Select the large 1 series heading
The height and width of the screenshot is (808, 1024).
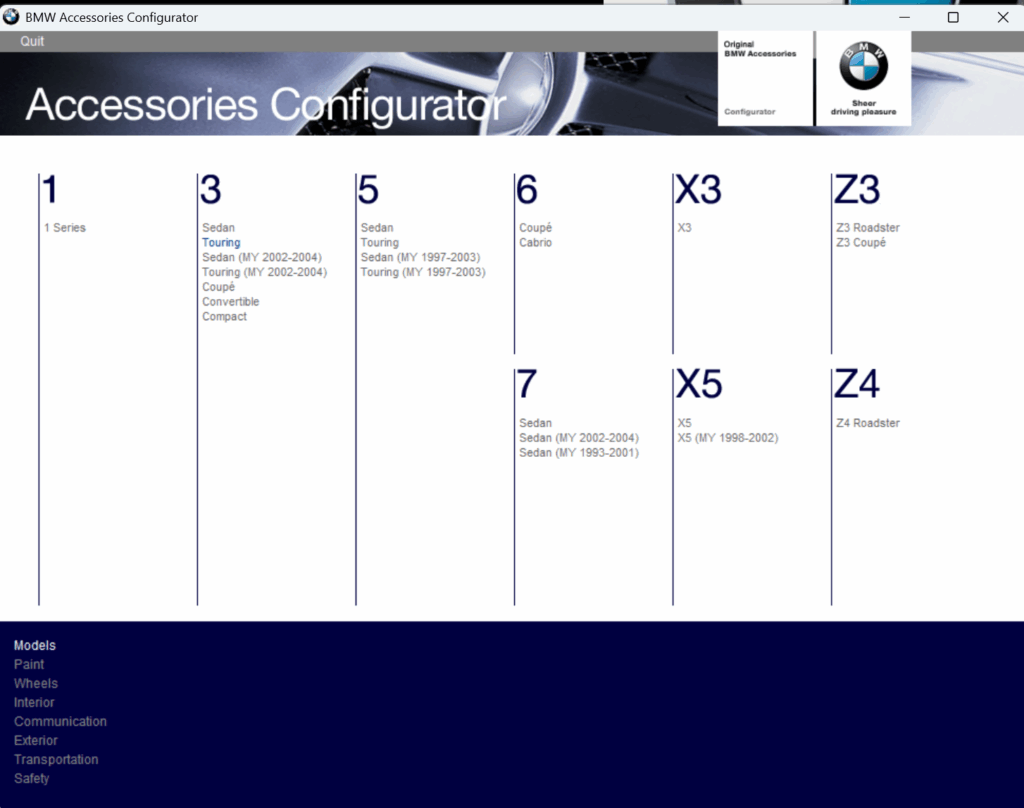50,189
